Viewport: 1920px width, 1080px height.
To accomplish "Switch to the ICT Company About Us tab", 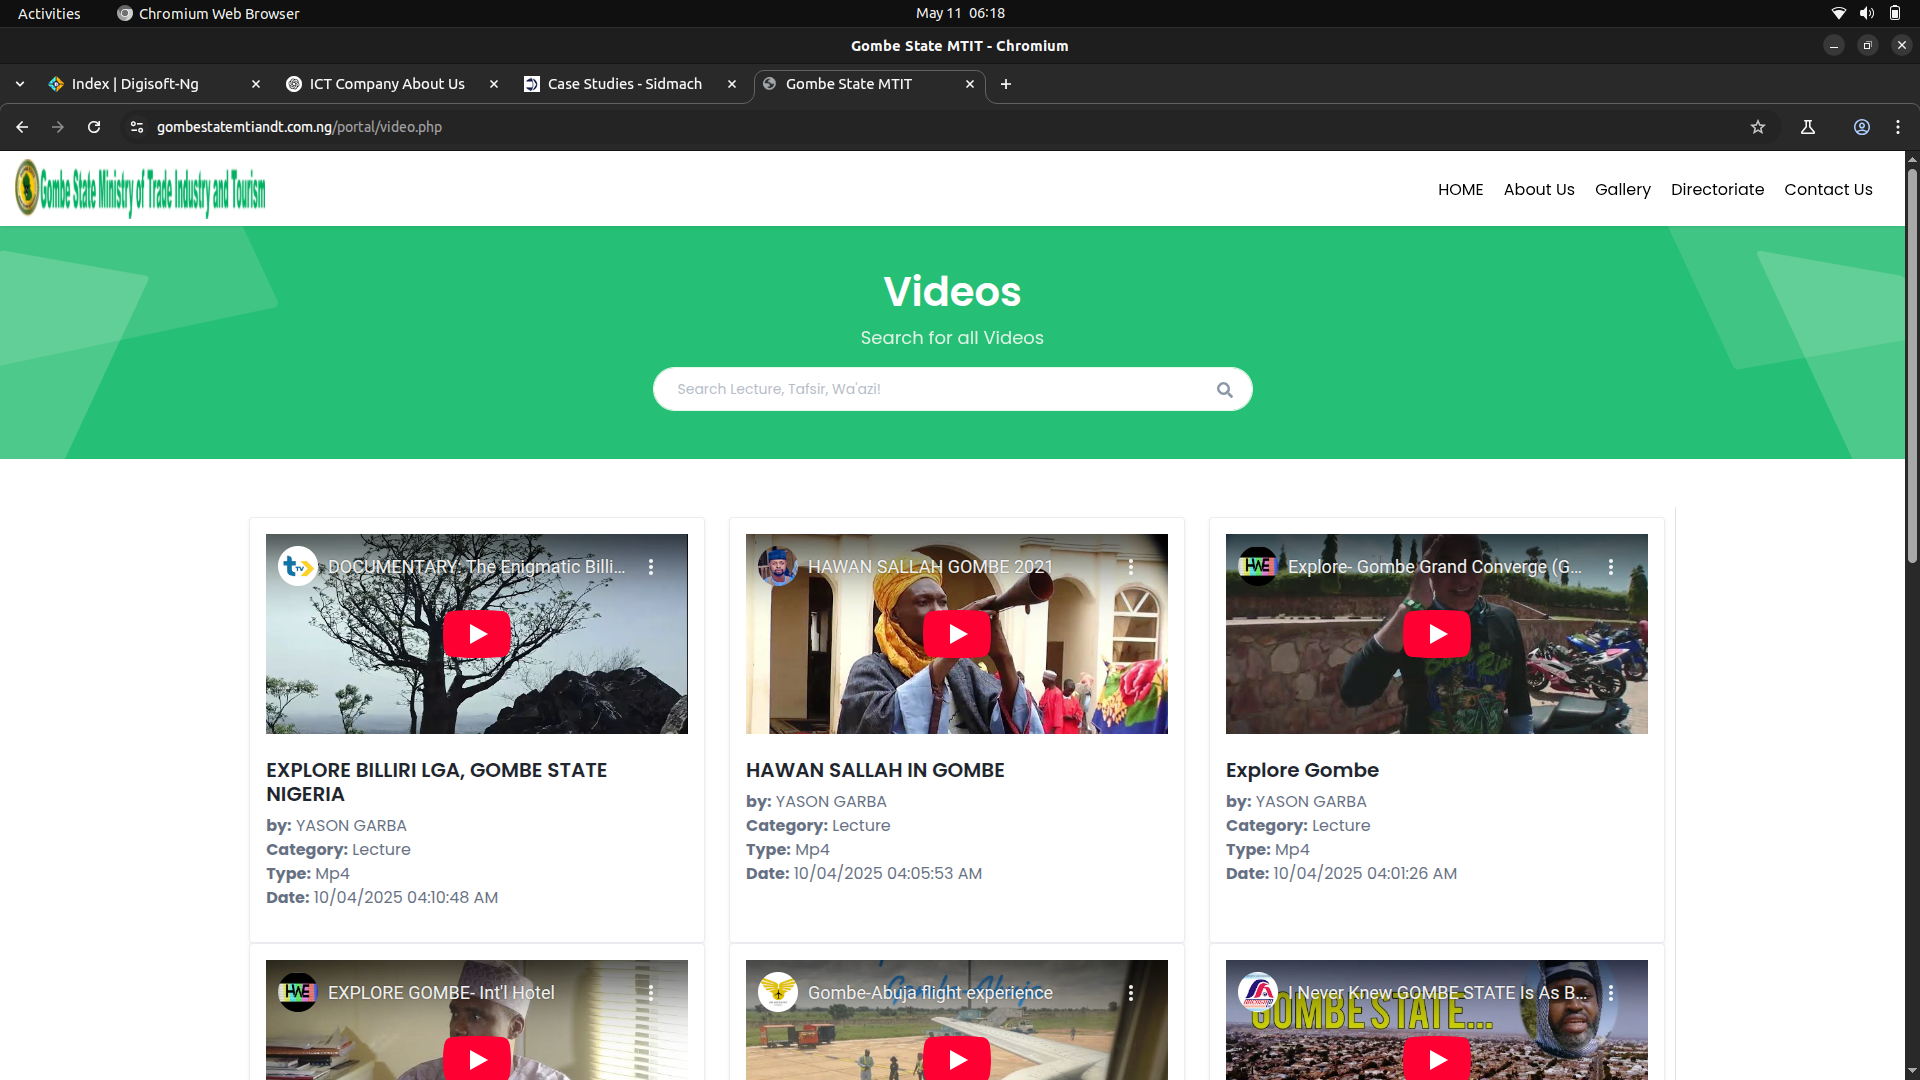I will click(387, 84).
